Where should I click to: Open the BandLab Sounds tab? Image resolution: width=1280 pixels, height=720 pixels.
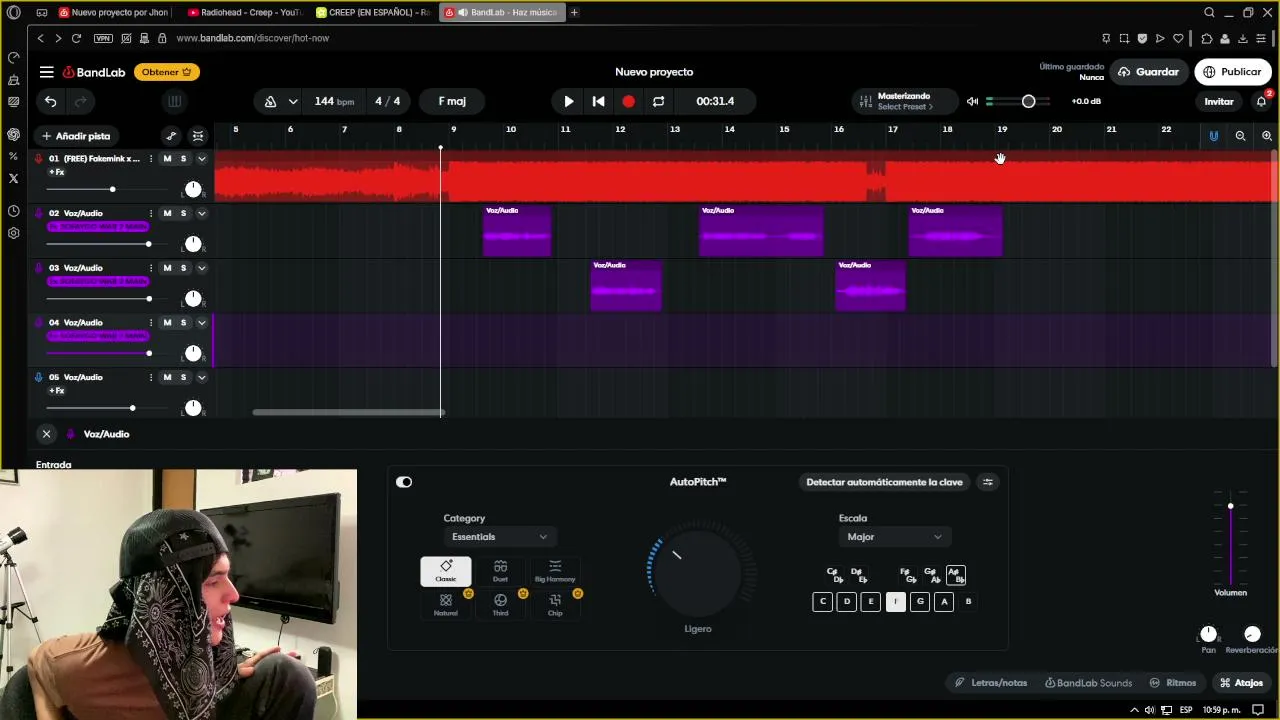[x=1088, y=683]
